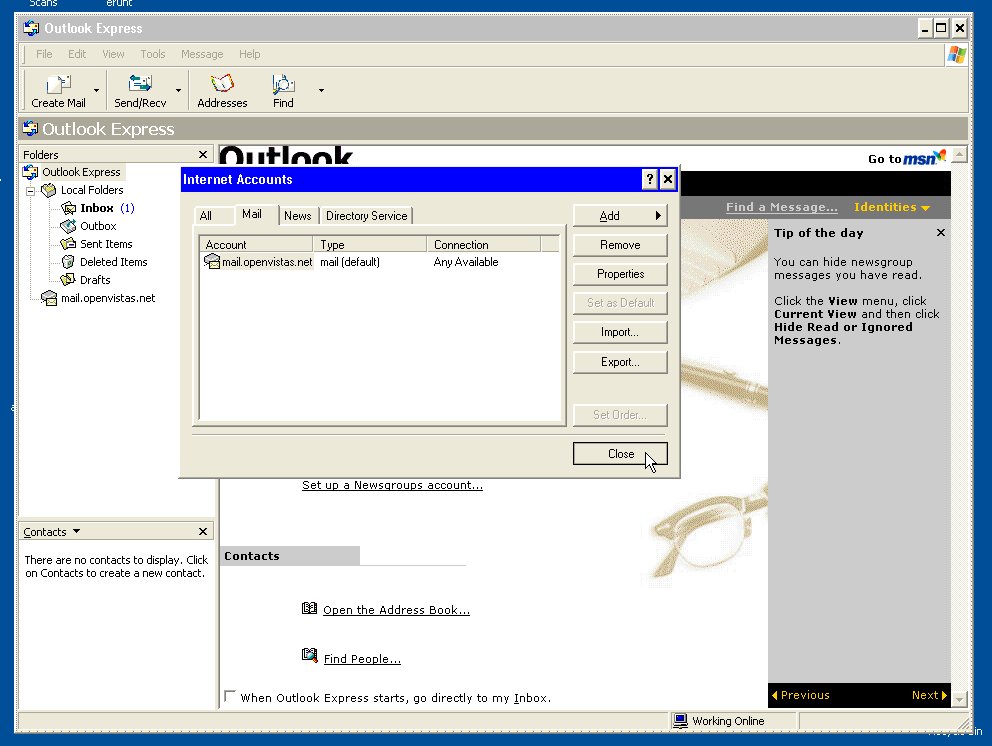
Task: Click the Go to msn link
Action: point(907,158)
